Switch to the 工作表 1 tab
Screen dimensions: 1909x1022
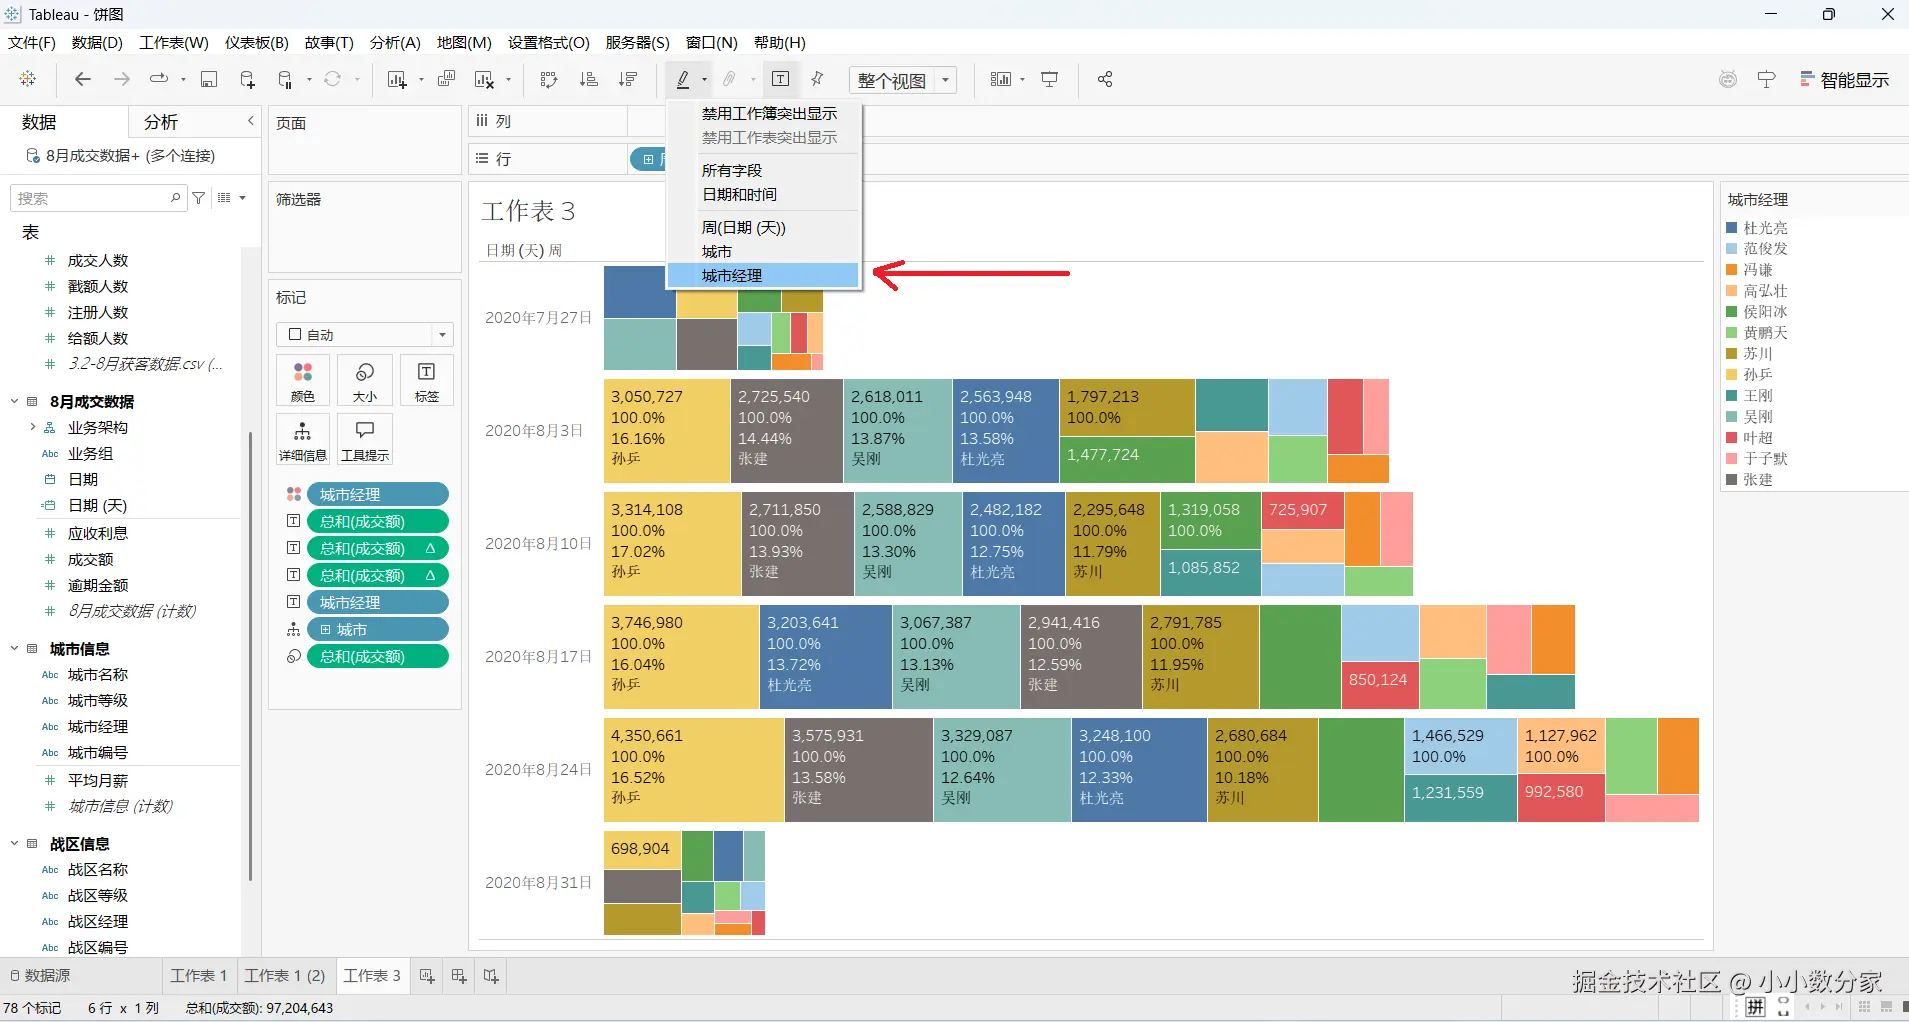pos(199,976)
